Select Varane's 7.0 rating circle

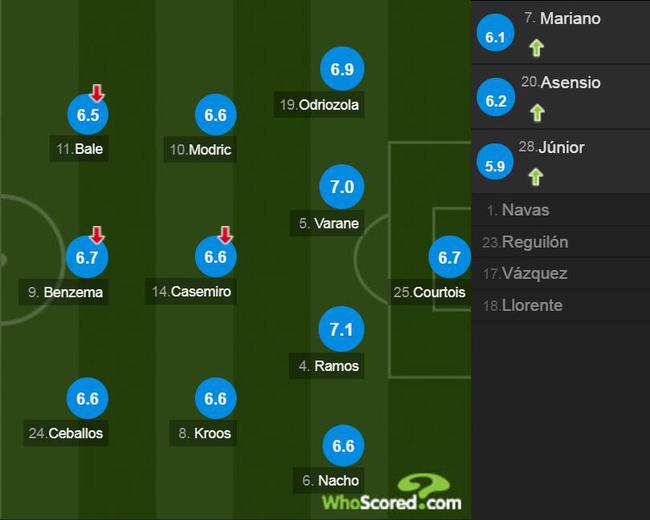(342, 187)
